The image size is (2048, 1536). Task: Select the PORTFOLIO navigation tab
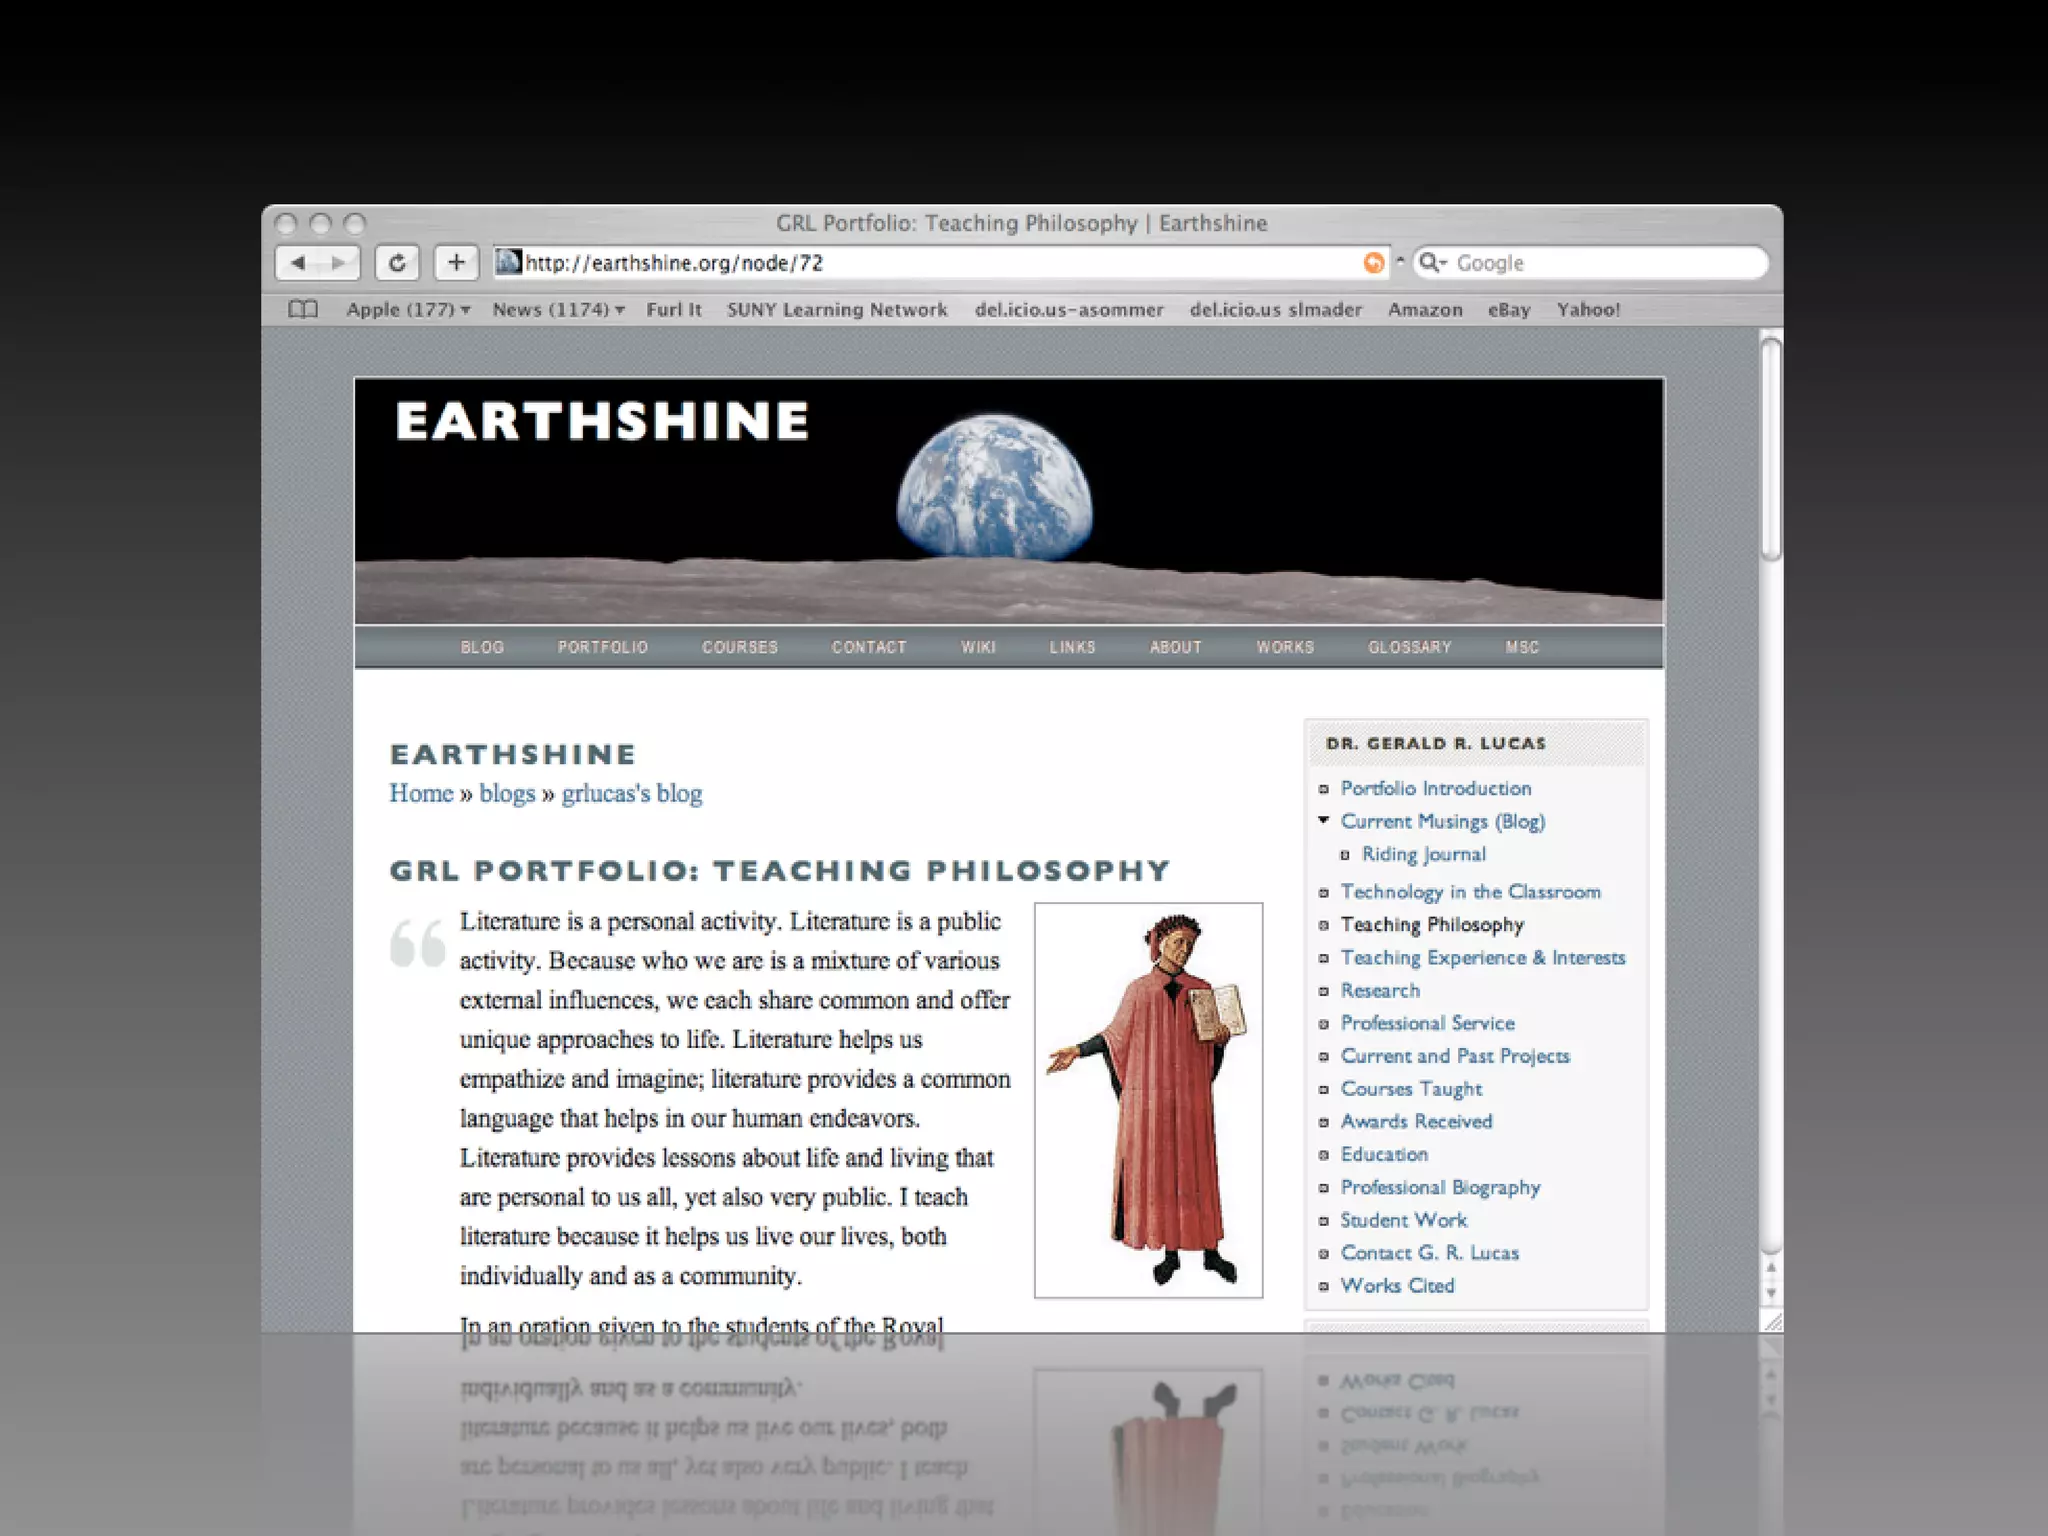(x=603, y=647)
